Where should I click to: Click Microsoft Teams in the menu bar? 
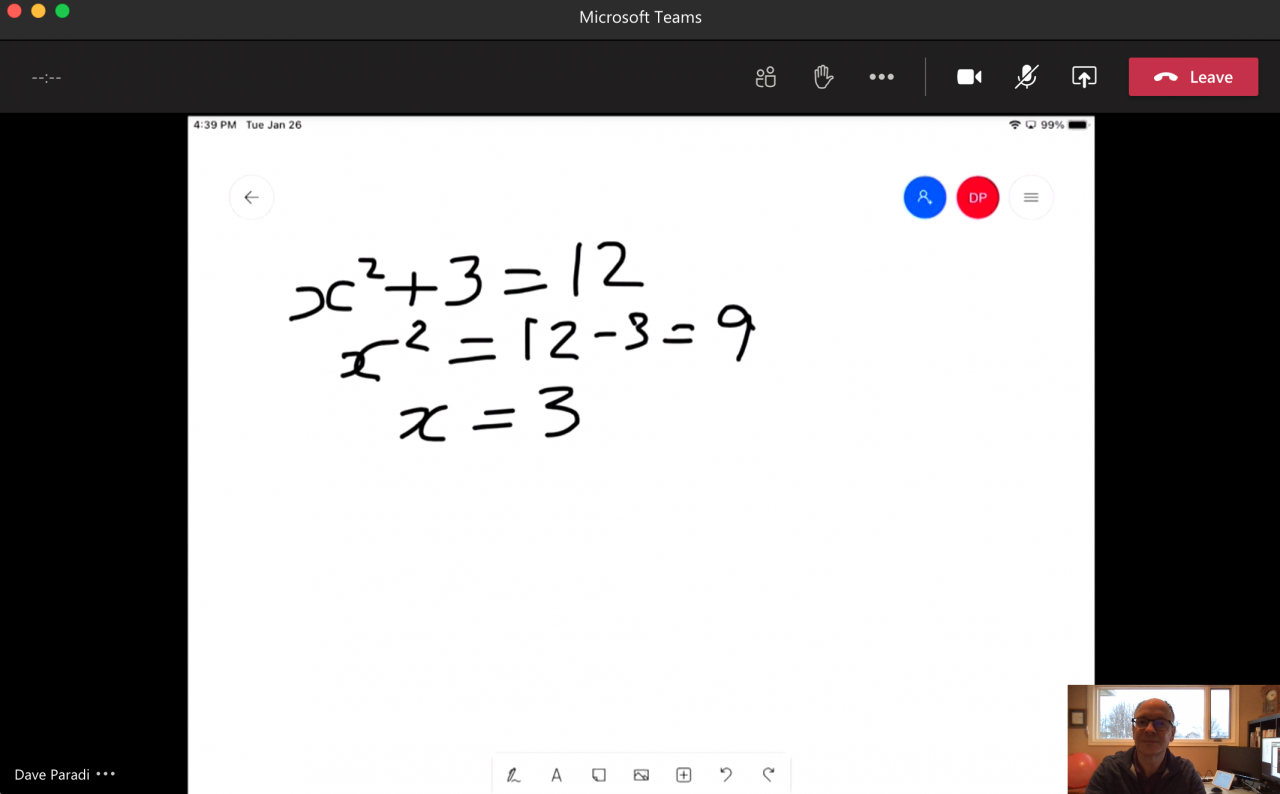(640, 17)
